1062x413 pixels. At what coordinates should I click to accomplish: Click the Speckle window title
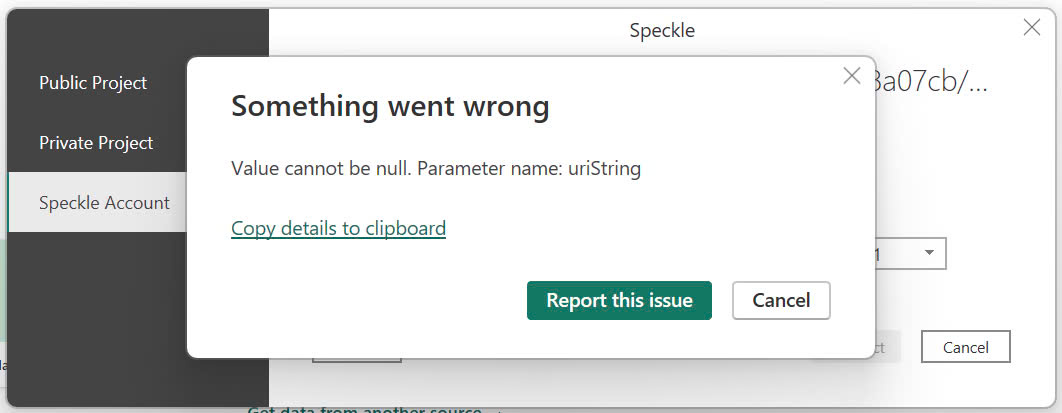(662, 30)
